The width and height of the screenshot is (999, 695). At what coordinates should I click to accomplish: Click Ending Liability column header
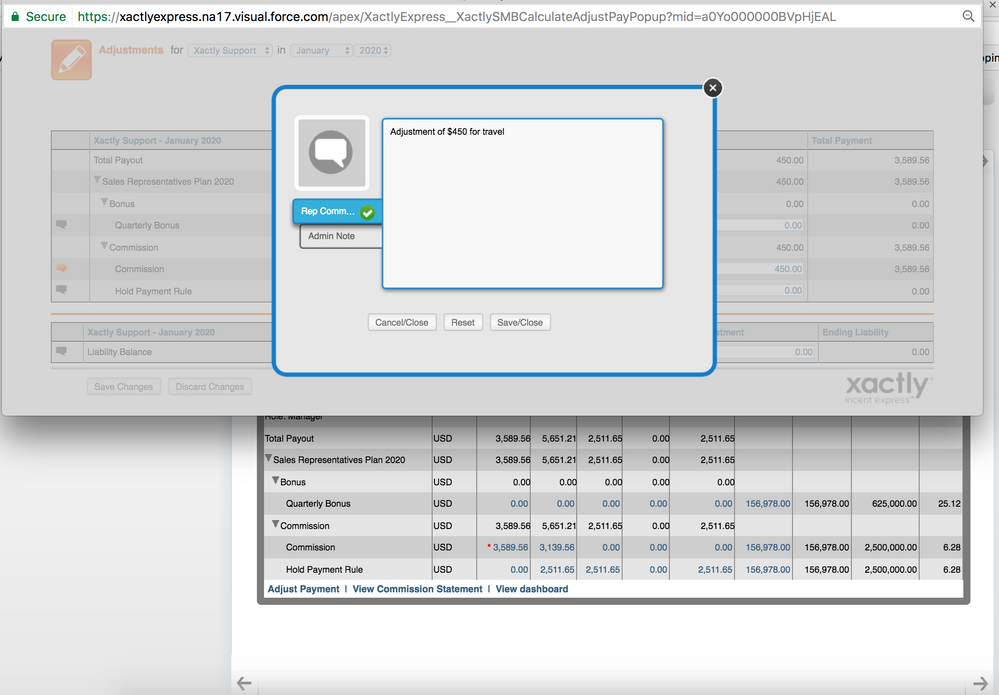pyautogui.click(x=855, y=333)
